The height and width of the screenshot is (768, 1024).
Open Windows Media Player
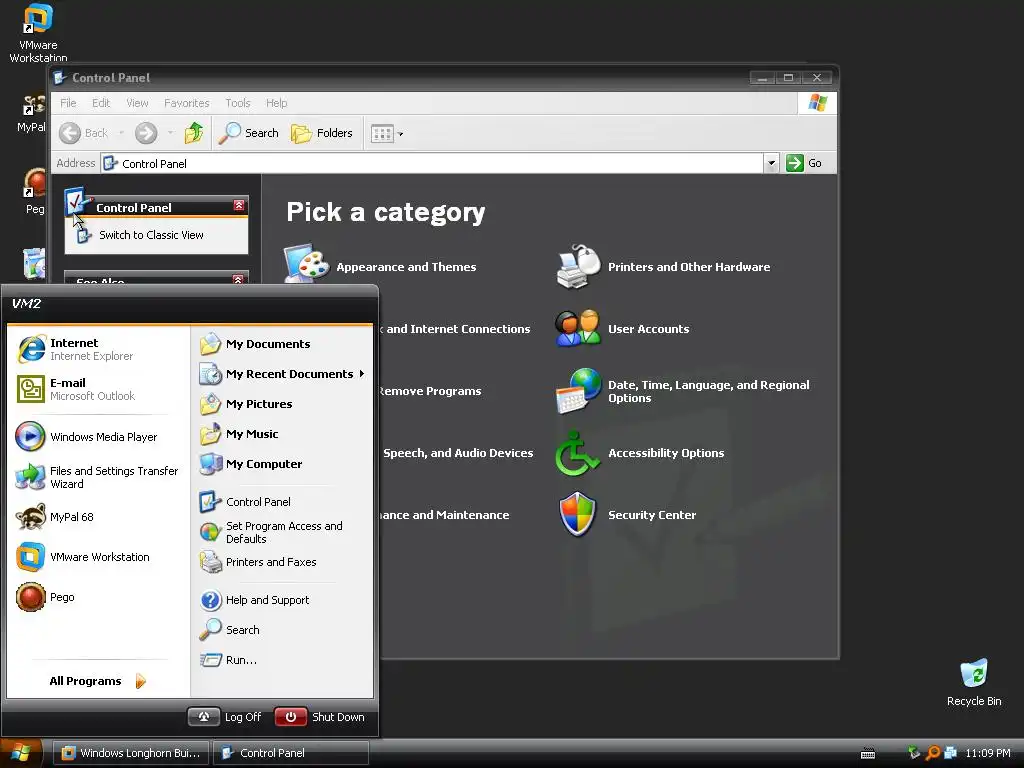click(98, 437)
